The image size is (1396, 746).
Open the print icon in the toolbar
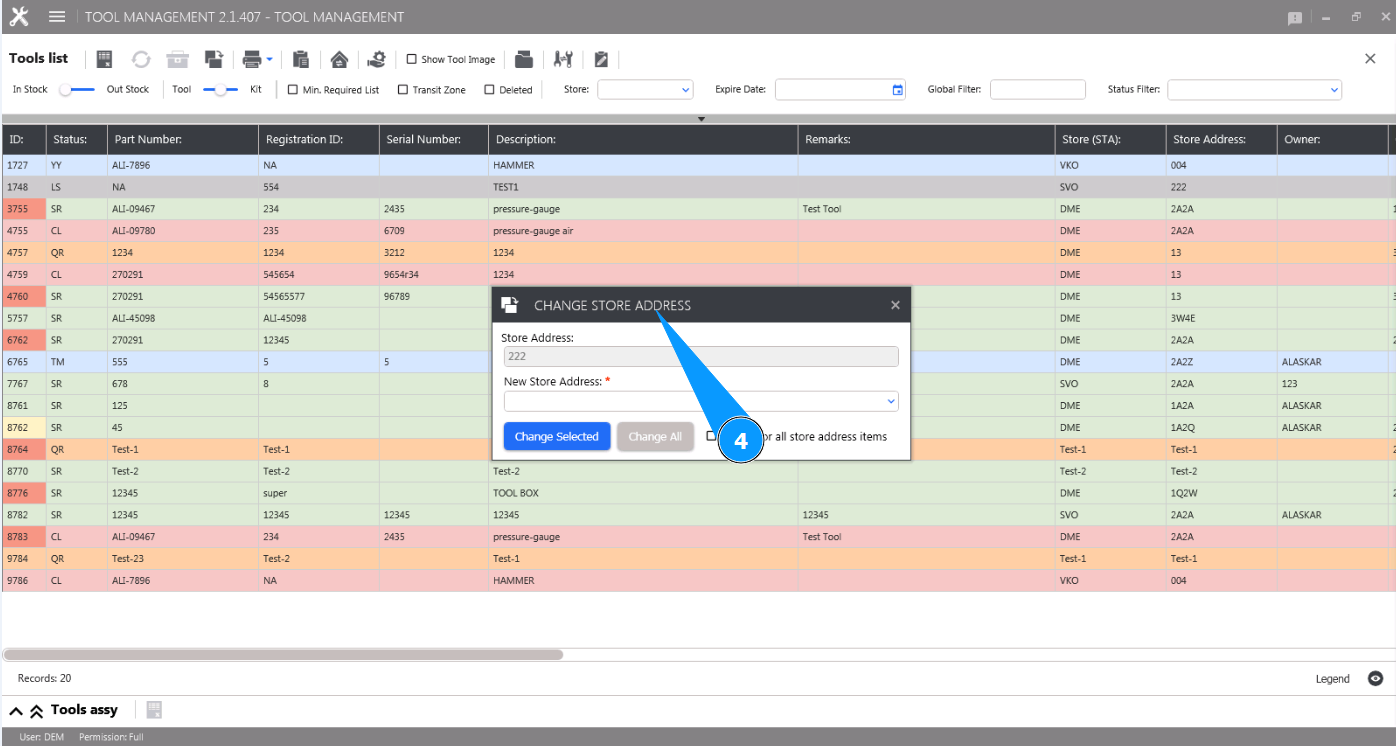click(x=252, y=59)
